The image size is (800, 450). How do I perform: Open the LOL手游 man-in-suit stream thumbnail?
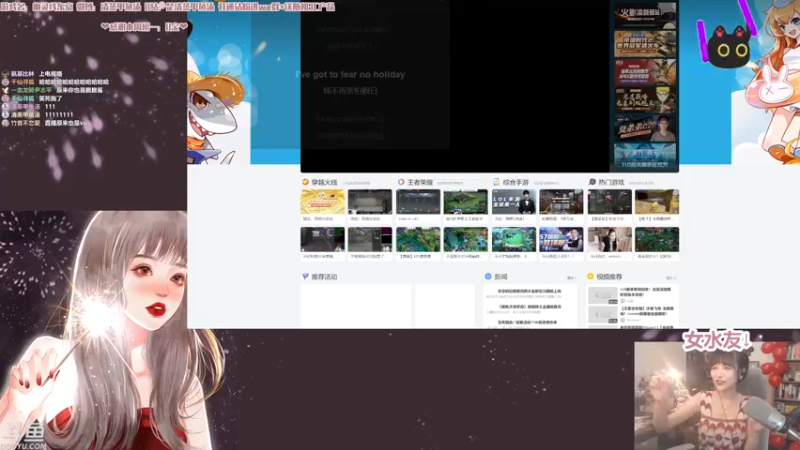(x=514, y=202)
